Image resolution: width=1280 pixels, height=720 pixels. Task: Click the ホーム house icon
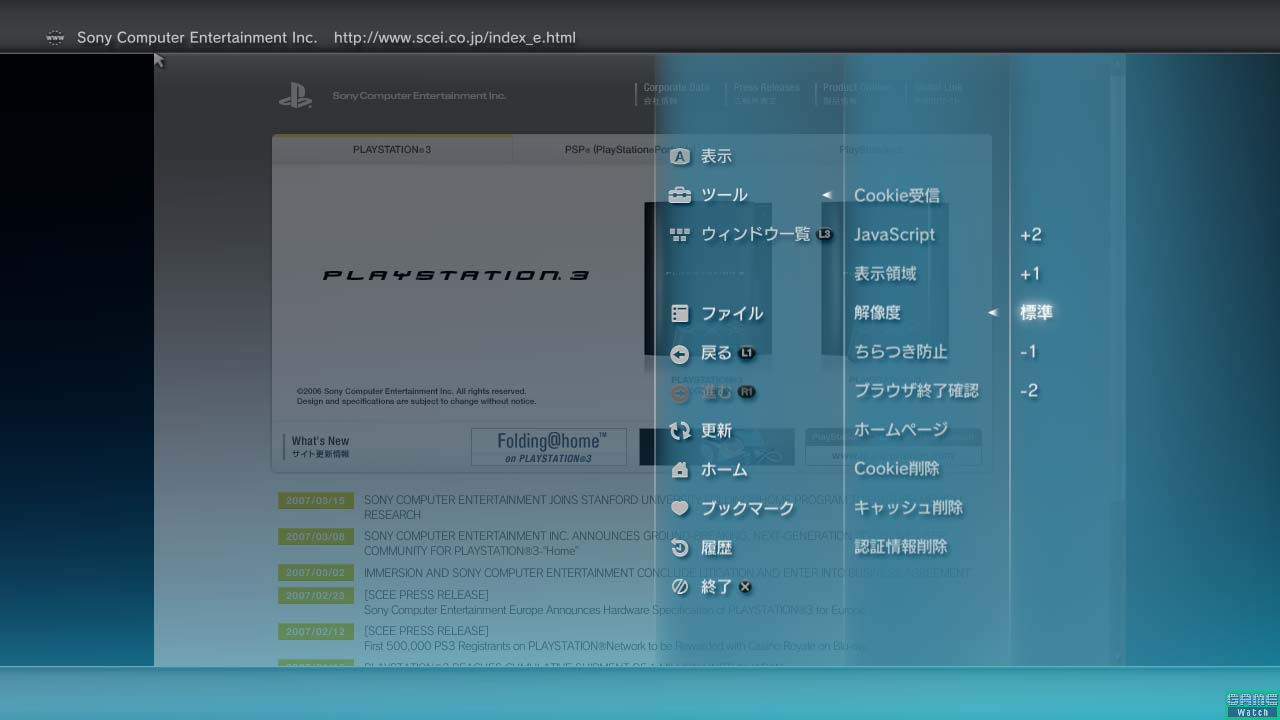680,470
